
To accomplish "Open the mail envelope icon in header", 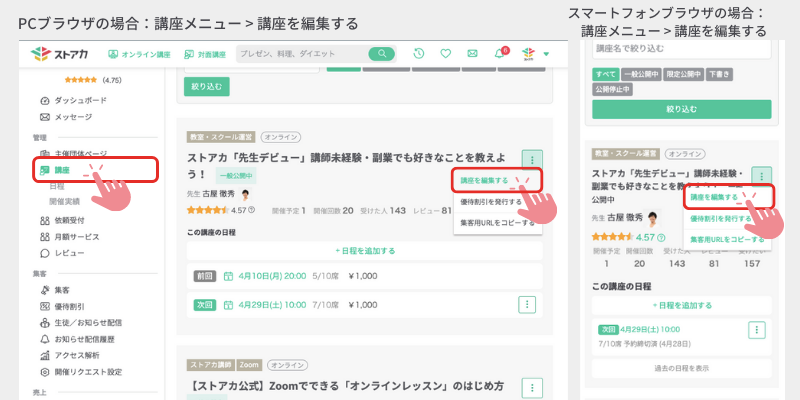I will [472, 54].
